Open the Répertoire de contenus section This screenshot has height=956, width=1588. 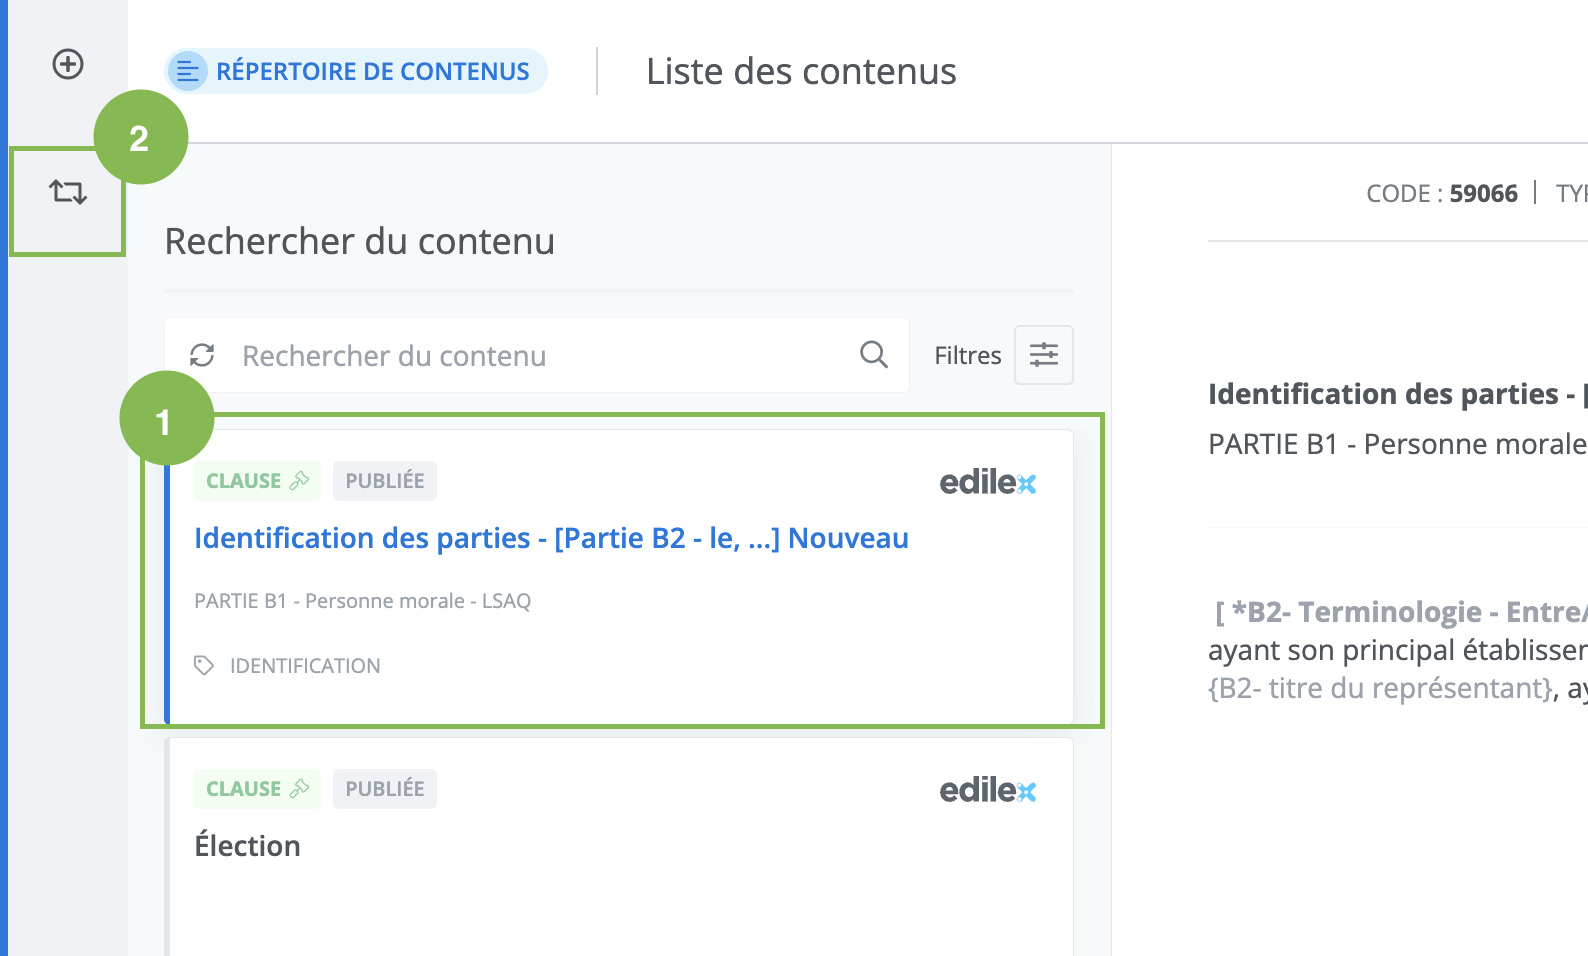[x=356, y=72]
